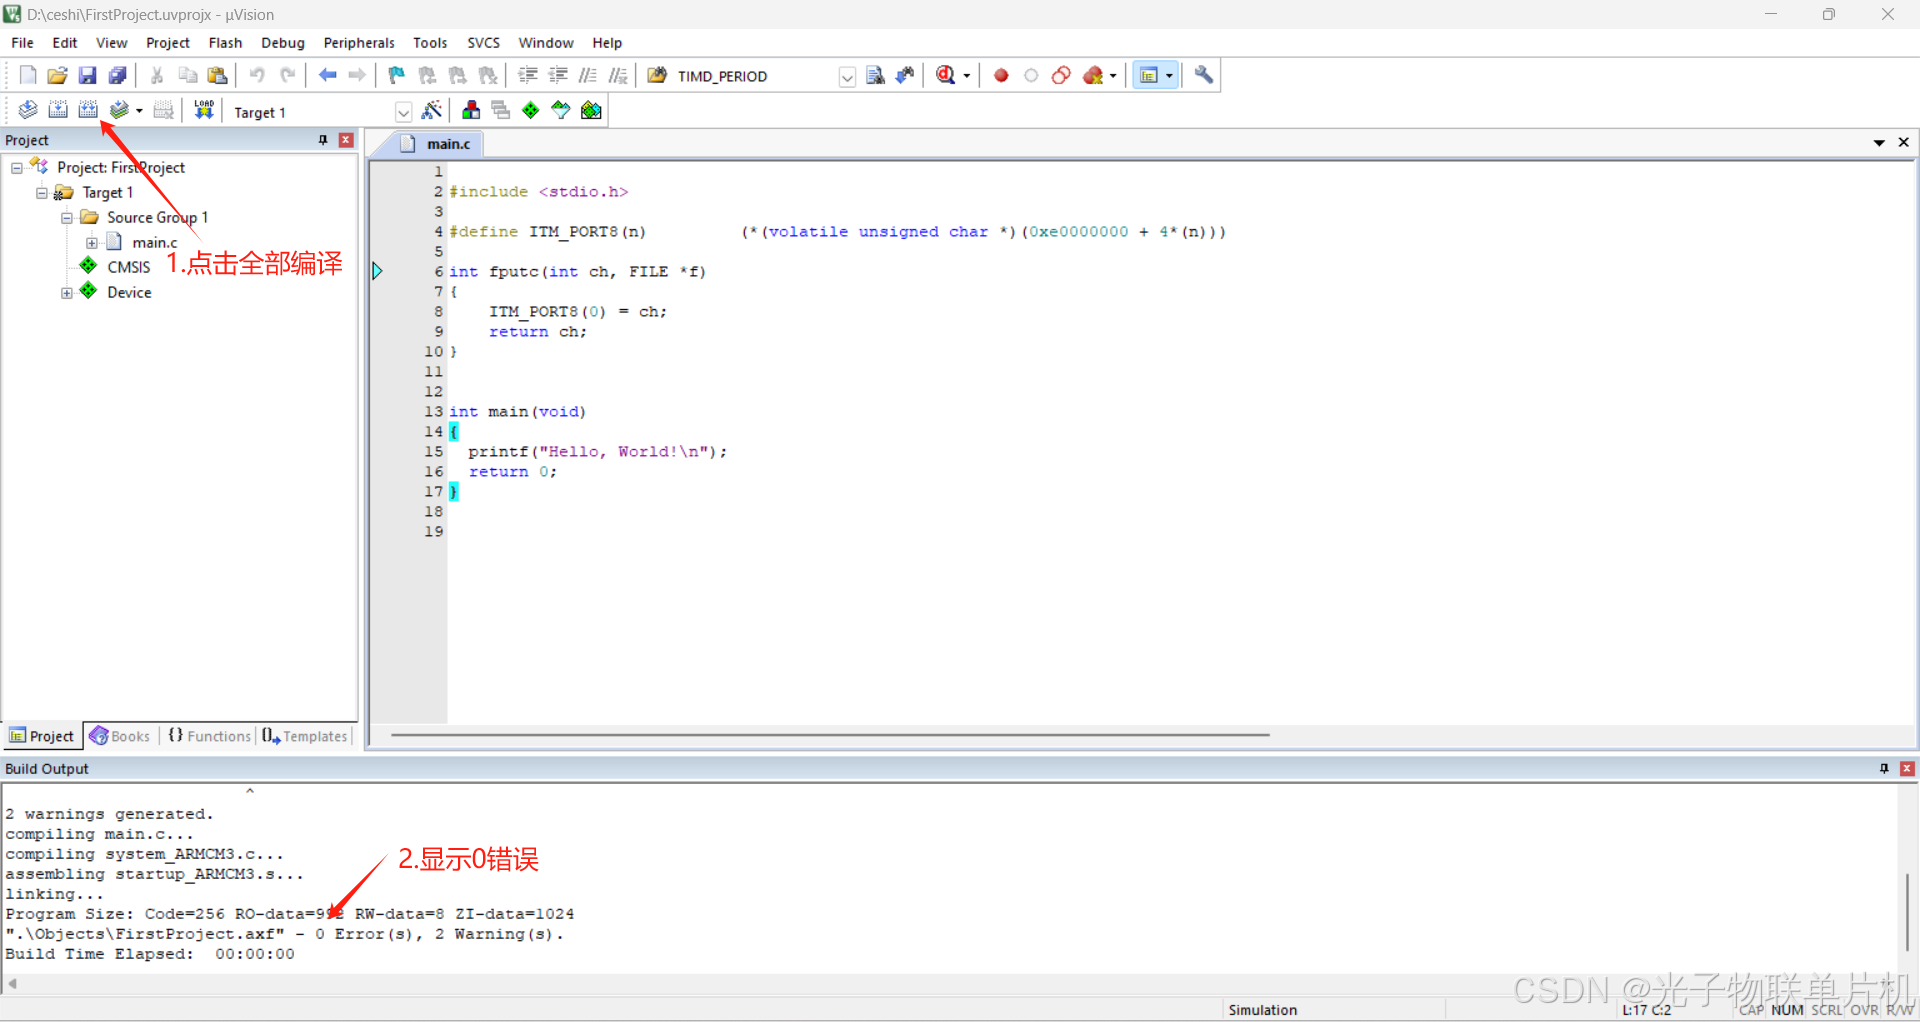
Task: Indent selected text
Action: (x=528, y=75)
